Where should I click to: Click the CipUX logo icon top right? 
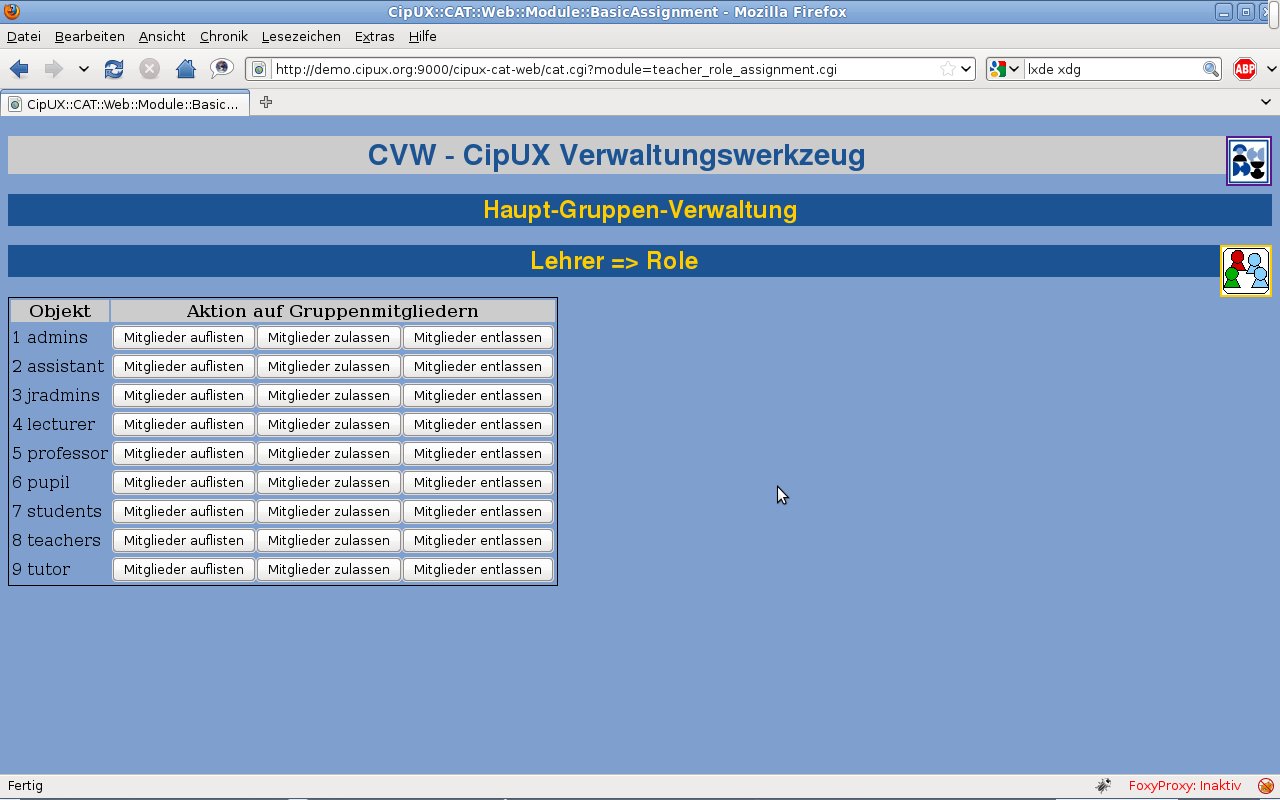(1249, 161)
